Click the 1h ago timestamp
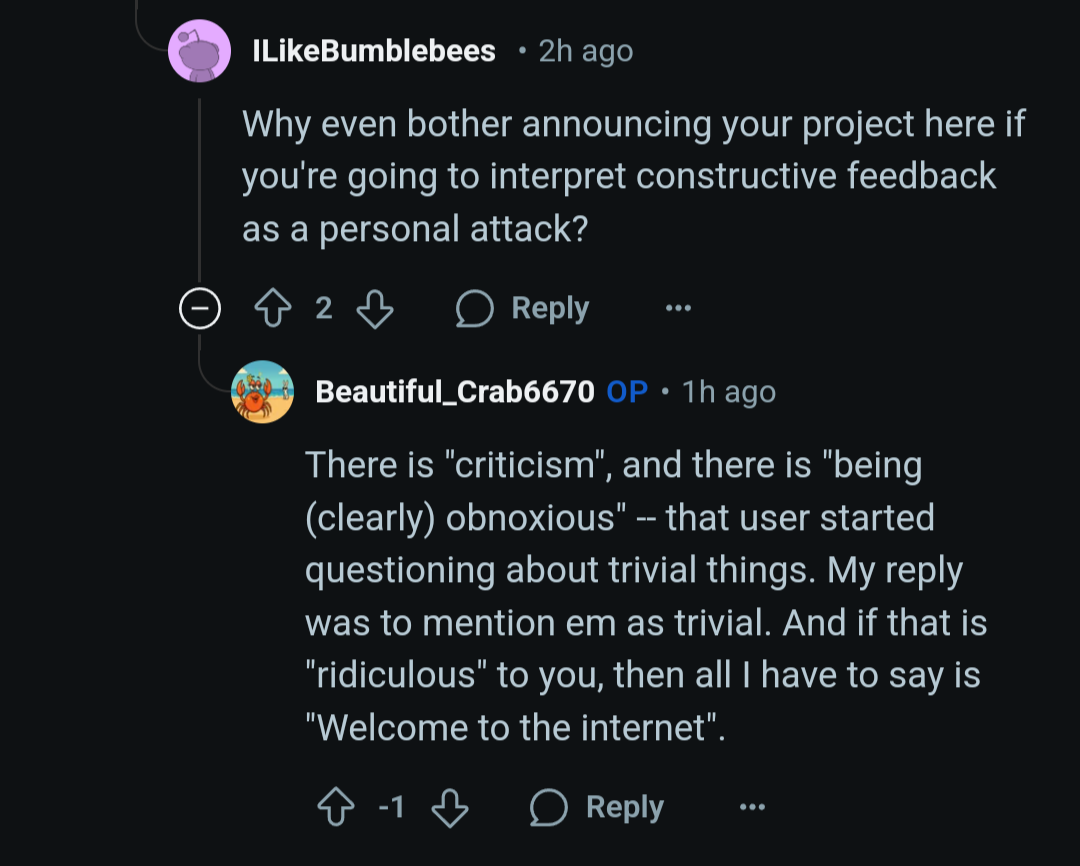 [729, 392]
